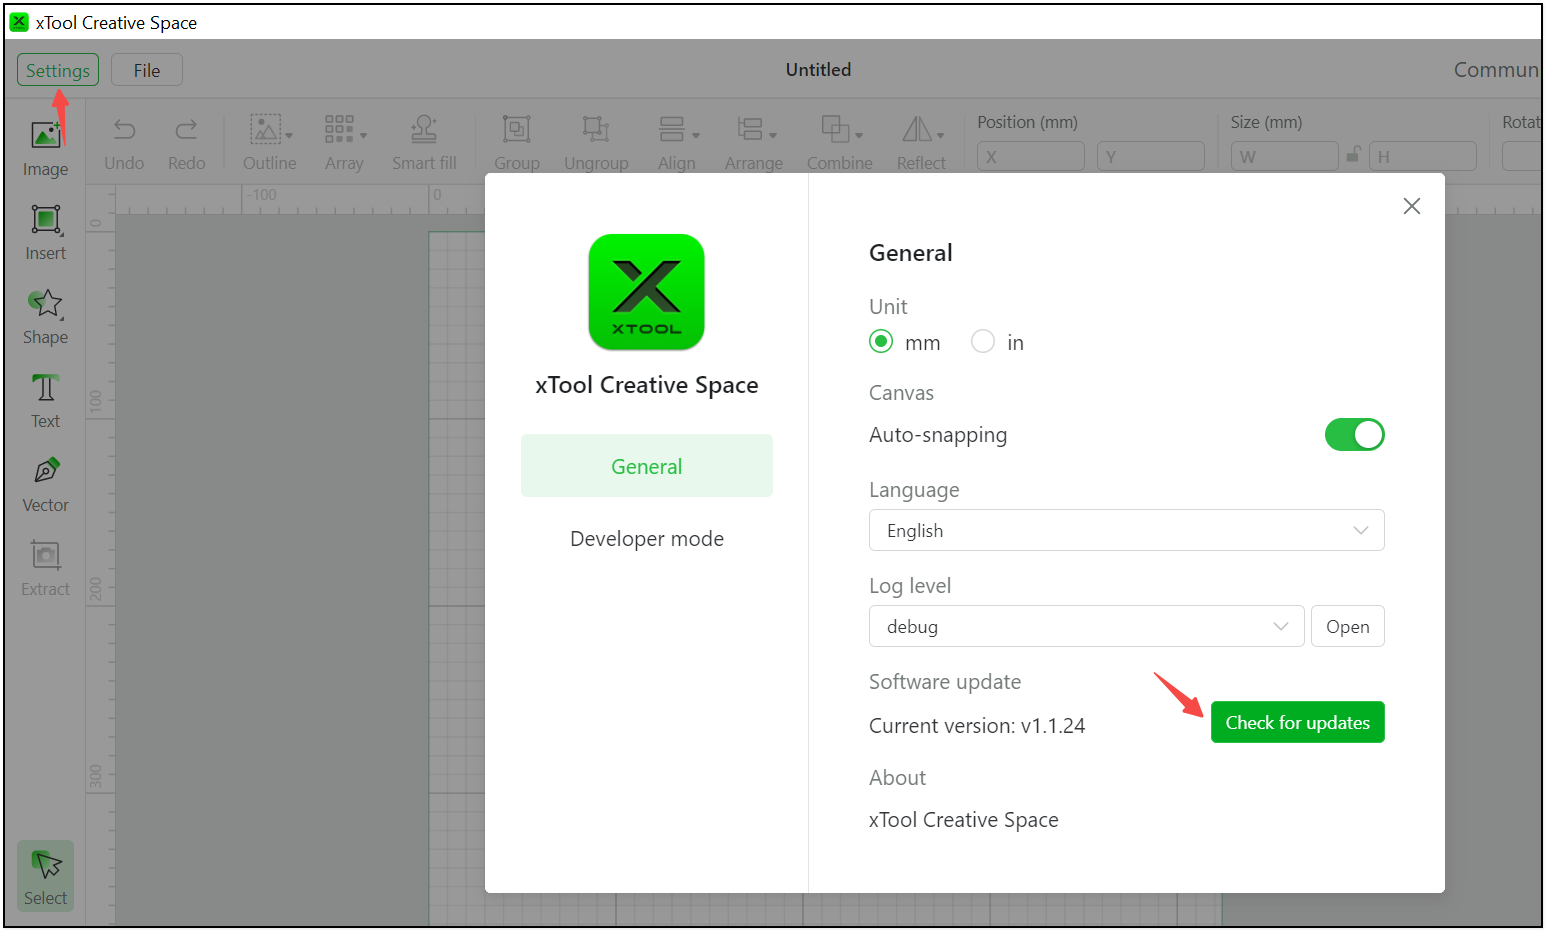This screenshot has height=932, width=1547.
Task: Close the settings dialog with X
Action: 1411,206
